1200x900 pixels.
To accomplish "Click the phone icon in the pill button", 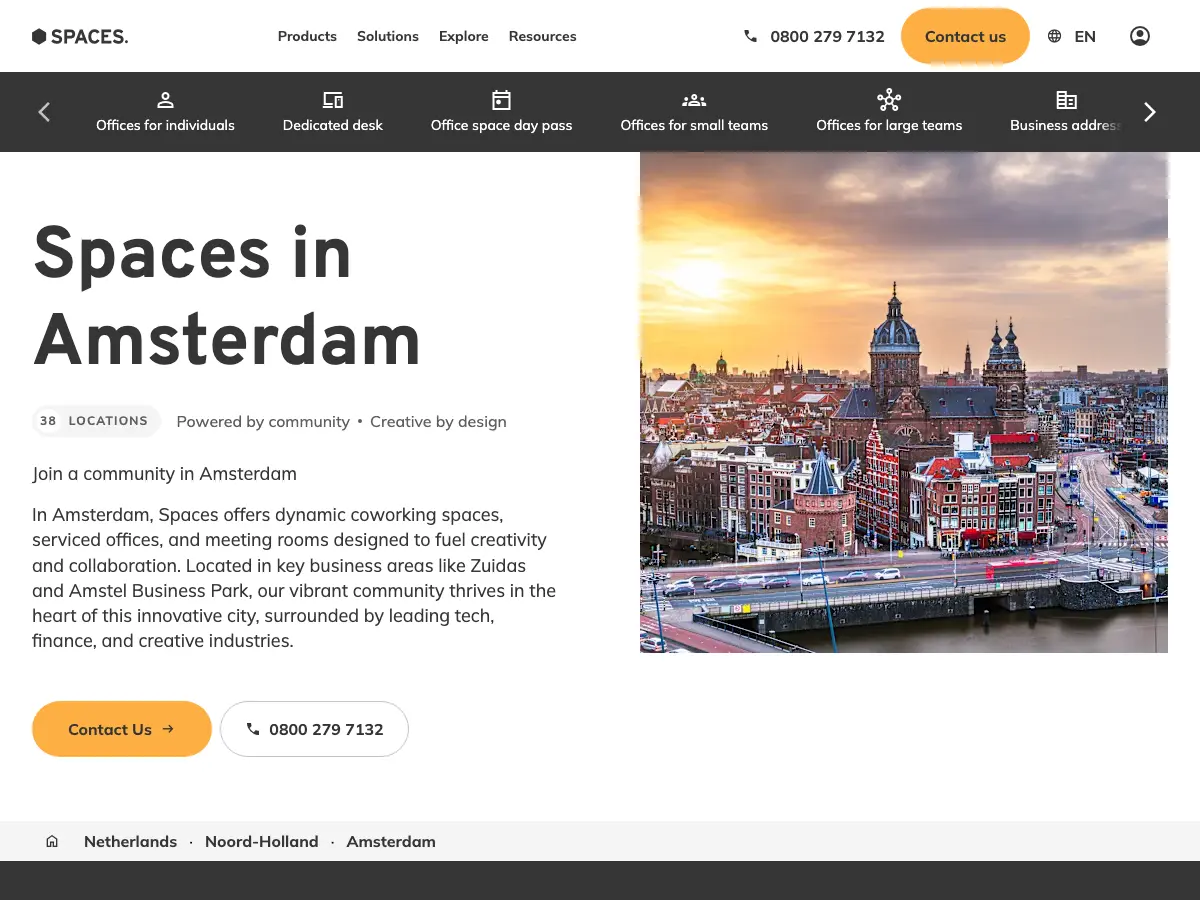I will coord(253,730).
